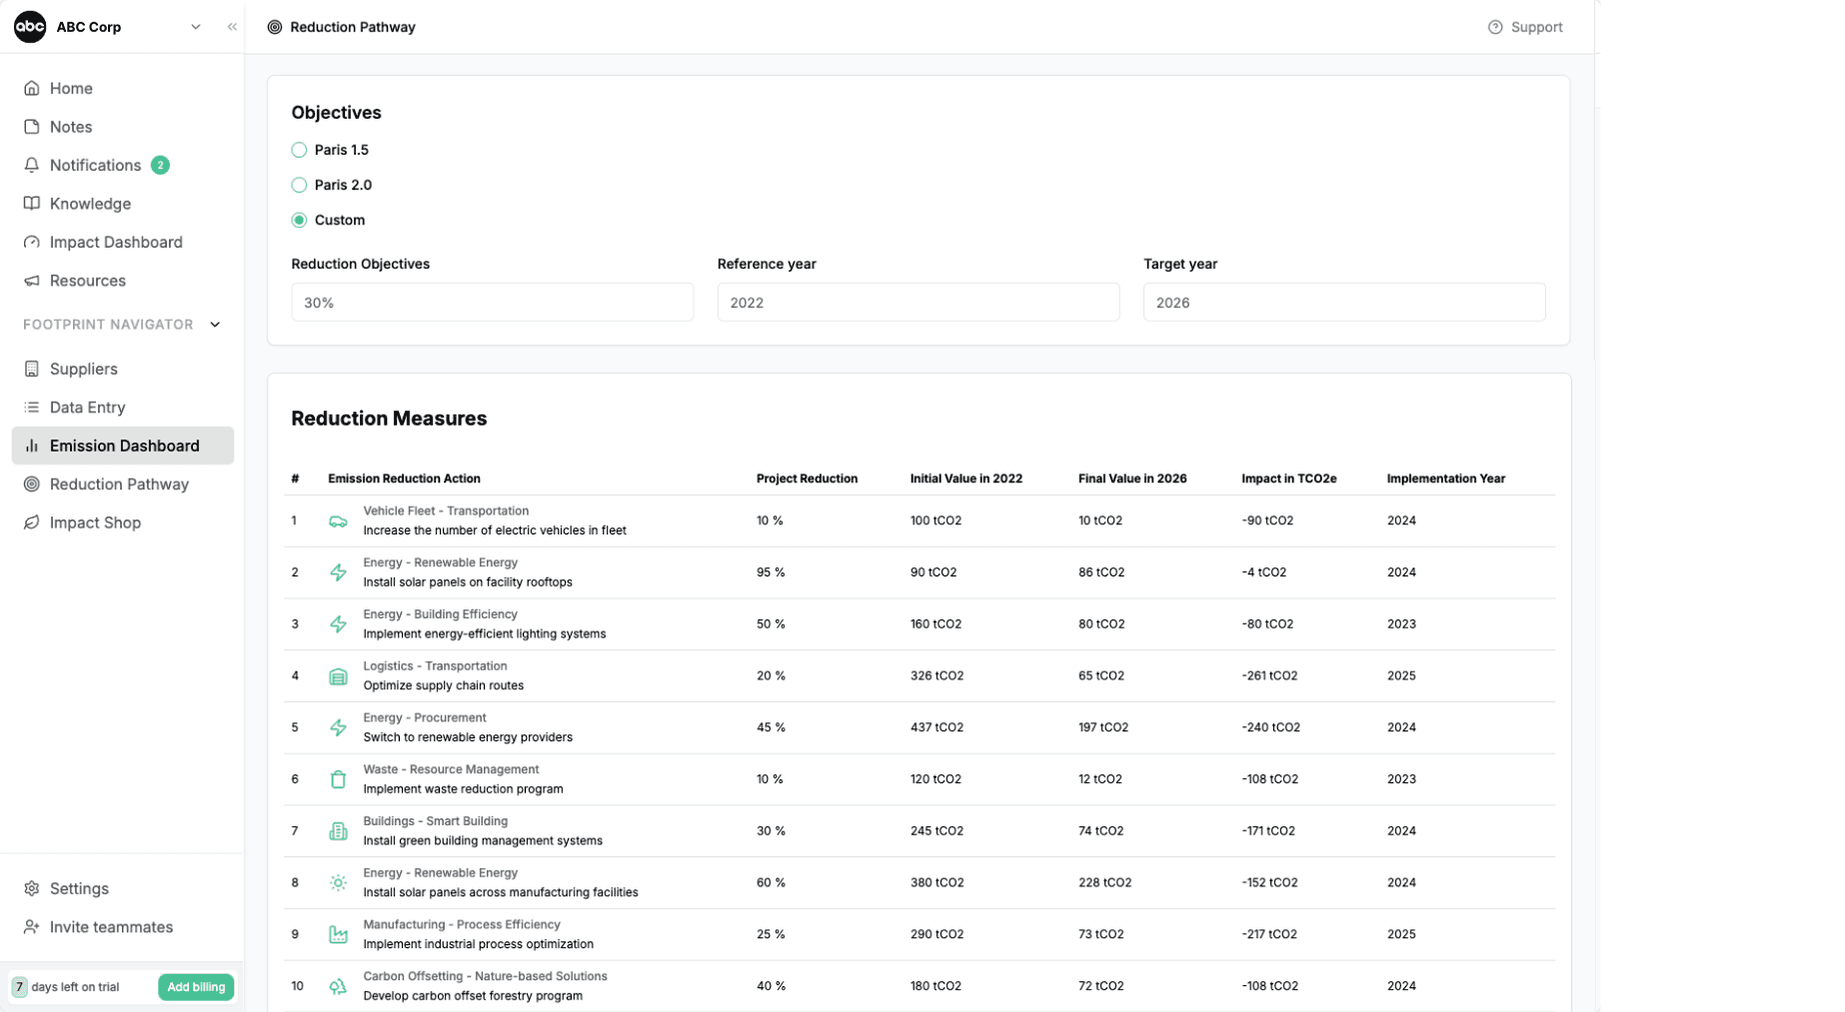Click the 95 % project reduction value

pos(771,573)
